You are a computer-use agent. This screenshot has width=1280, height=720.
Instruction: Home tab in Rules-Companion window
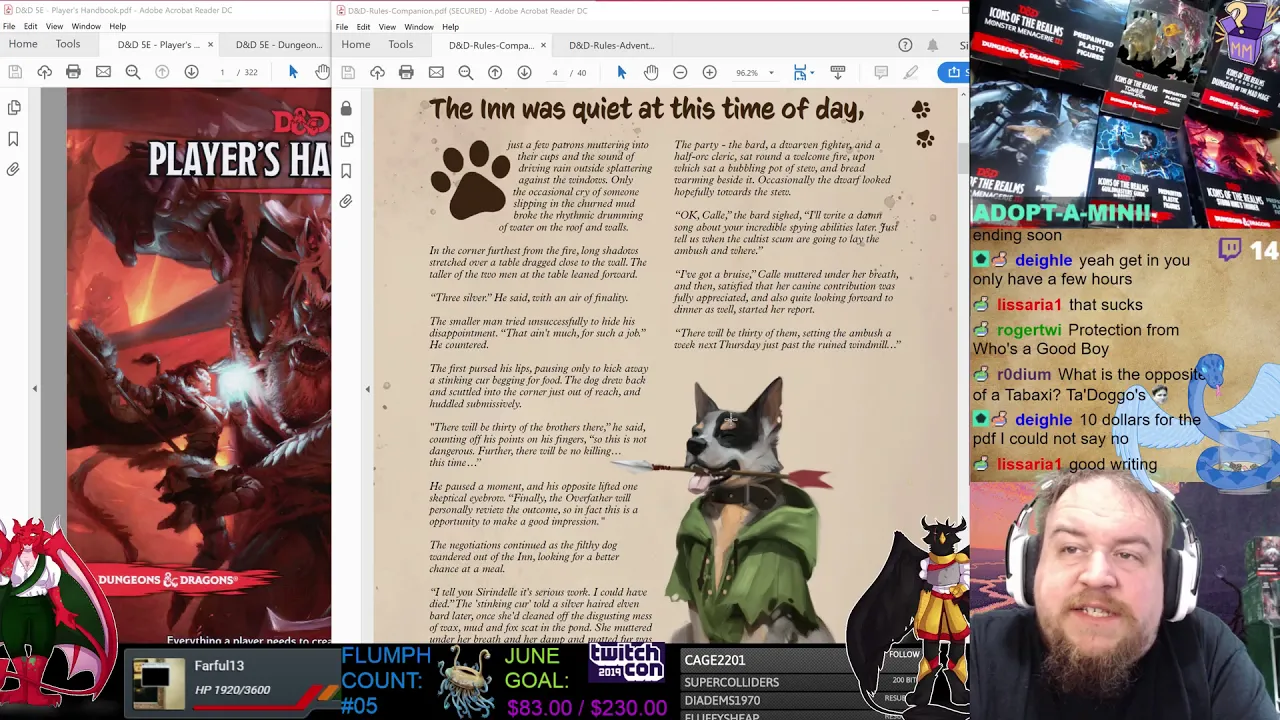tap(356, 45)
